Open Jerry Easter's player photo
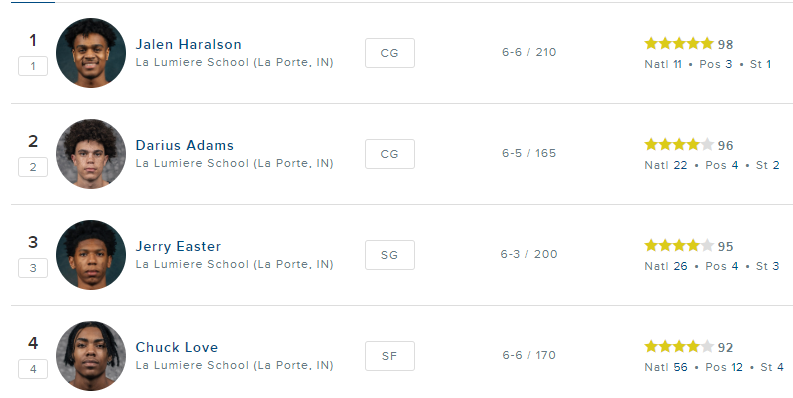The height and width of the screenshot is (398, 793). pos(91,255)
